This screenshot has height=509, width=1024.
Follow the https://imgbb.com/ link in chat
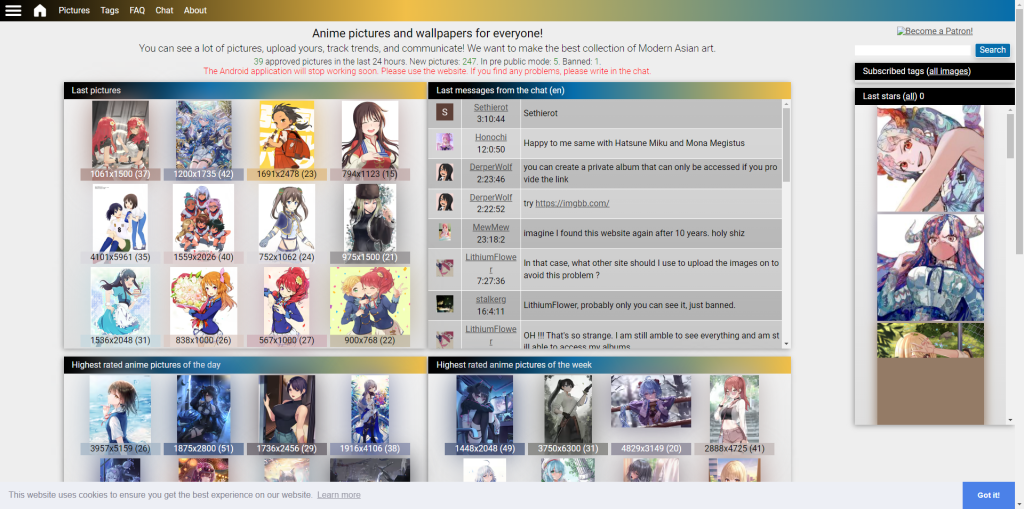point(572,203)
